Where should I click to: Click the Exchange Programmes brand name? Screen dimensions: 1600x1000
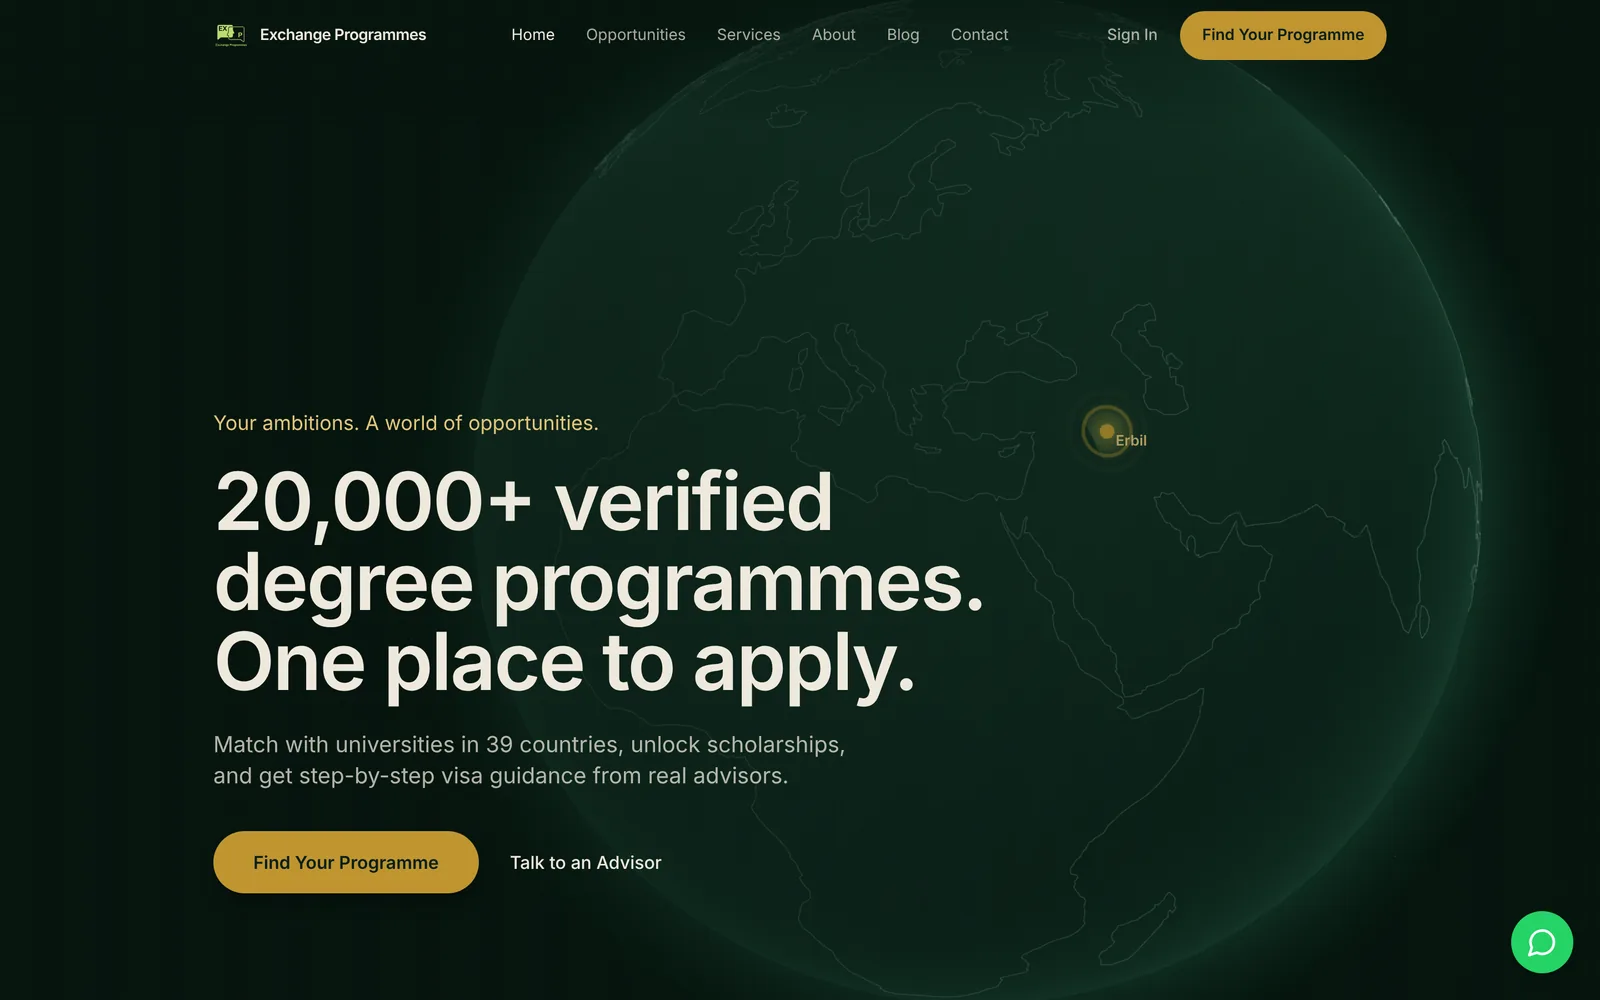pos(343,35)
